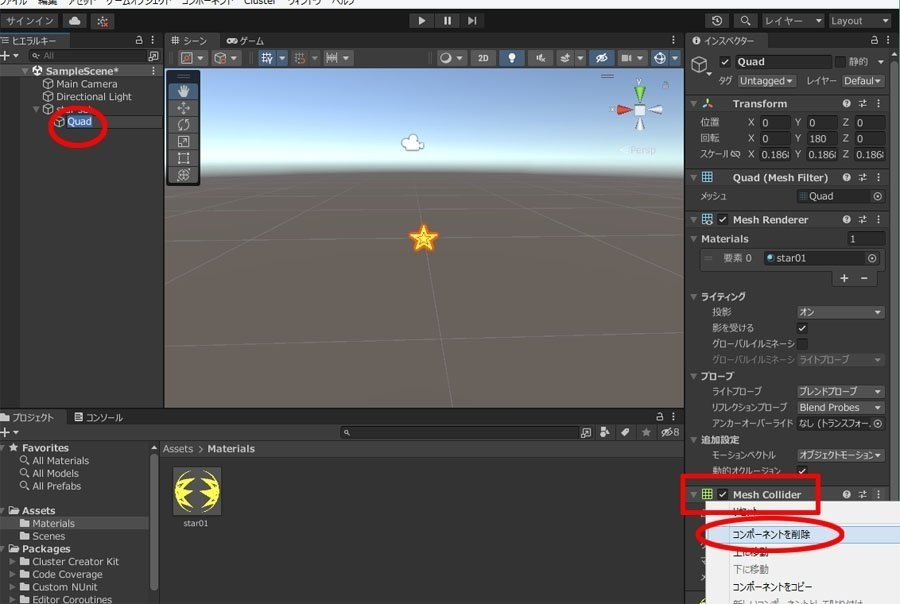Lock the Hierarchy panel
The image size is (900, 604).
point(138,40)
